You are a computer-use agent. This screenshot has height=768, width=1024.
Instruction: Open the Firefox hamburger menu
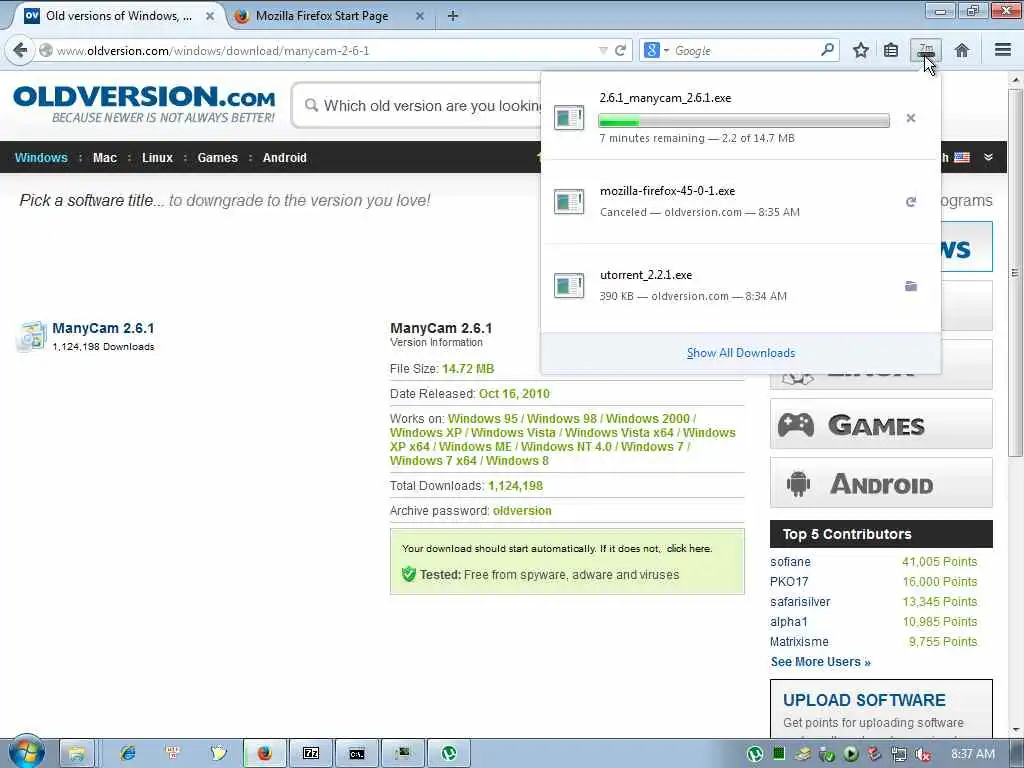click(1003, 50)
